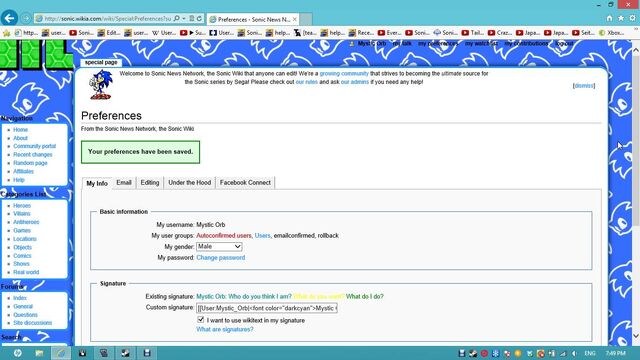
Task: Click Add to Favorites bar star icon
Action: point(7,33)
